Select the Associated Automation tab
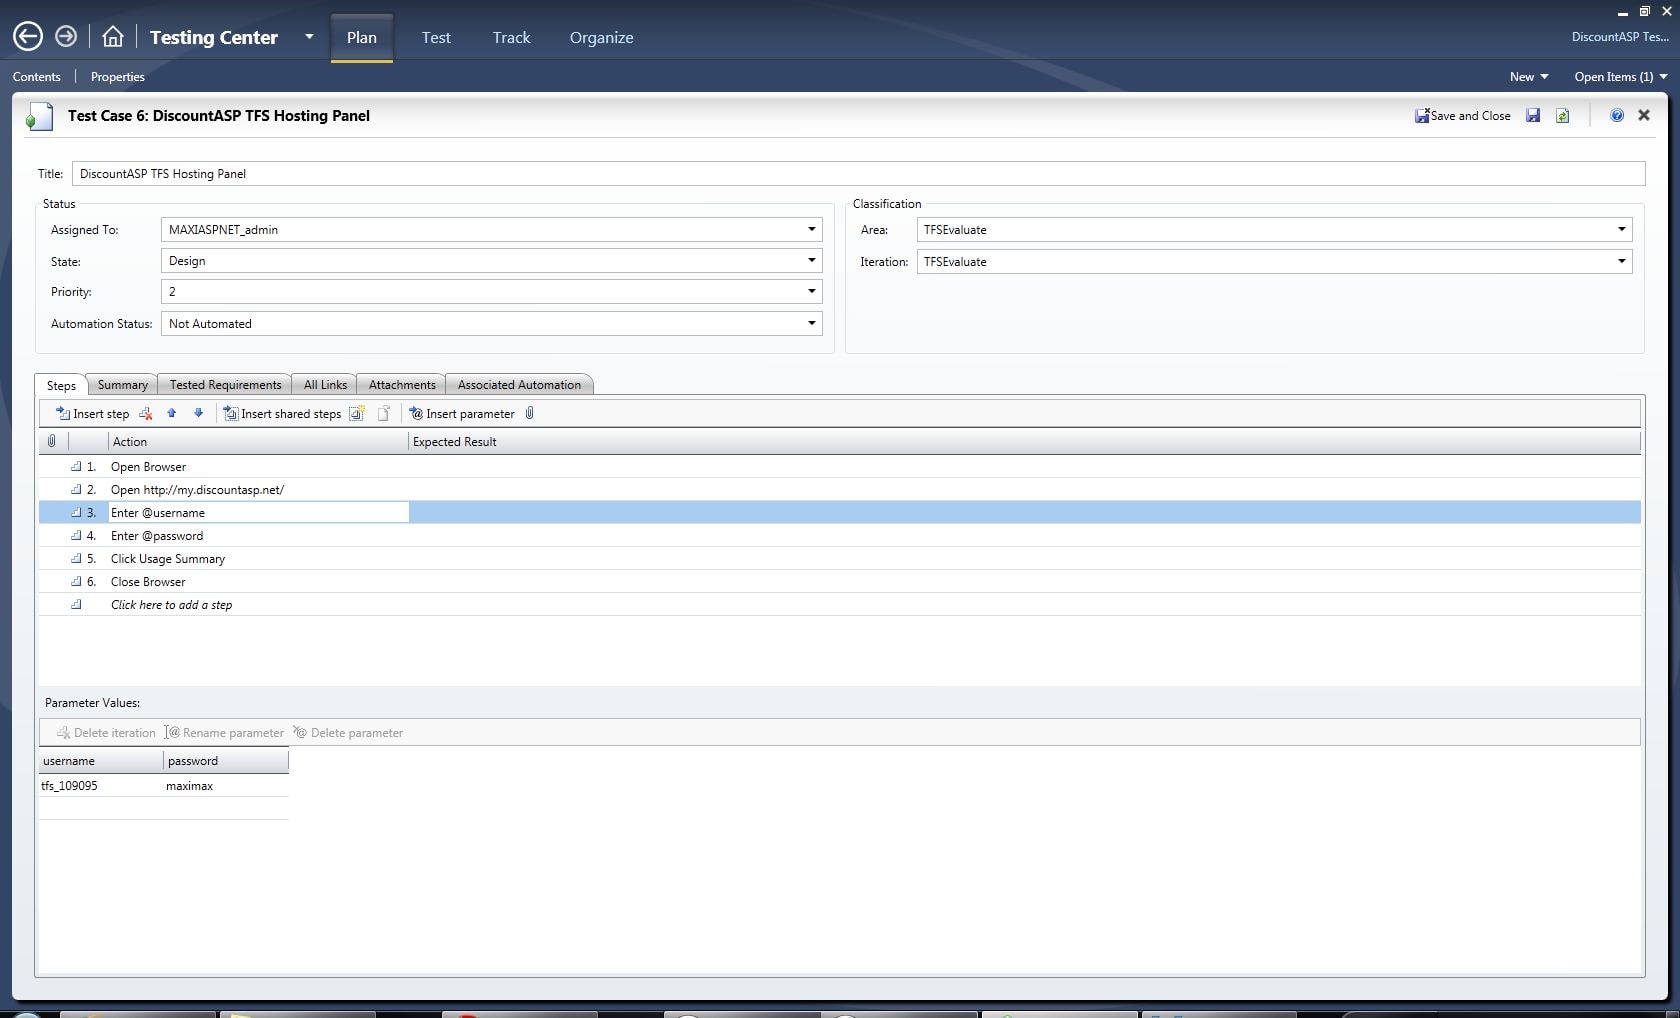Screen dimensions: 1680x1018 click(x=519, y=385)
